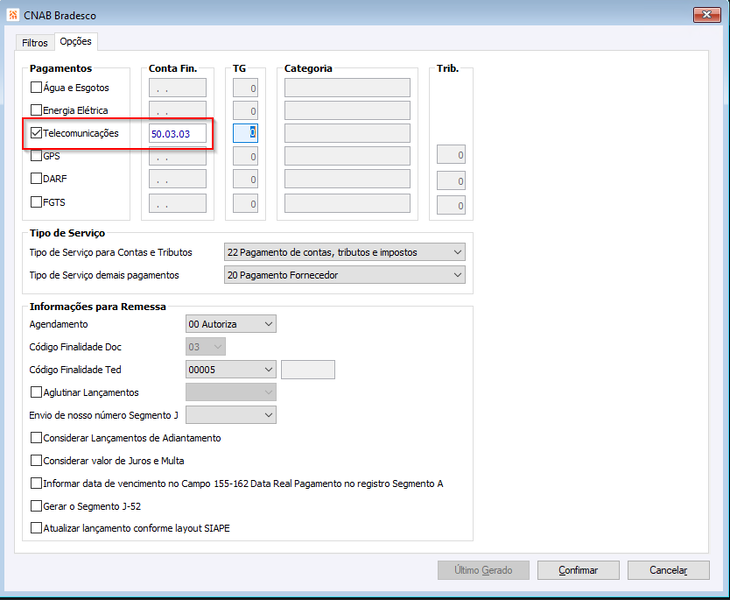Uncheck the Telecomunicações checkbox
730x600 pixels.
coord(36,133)
